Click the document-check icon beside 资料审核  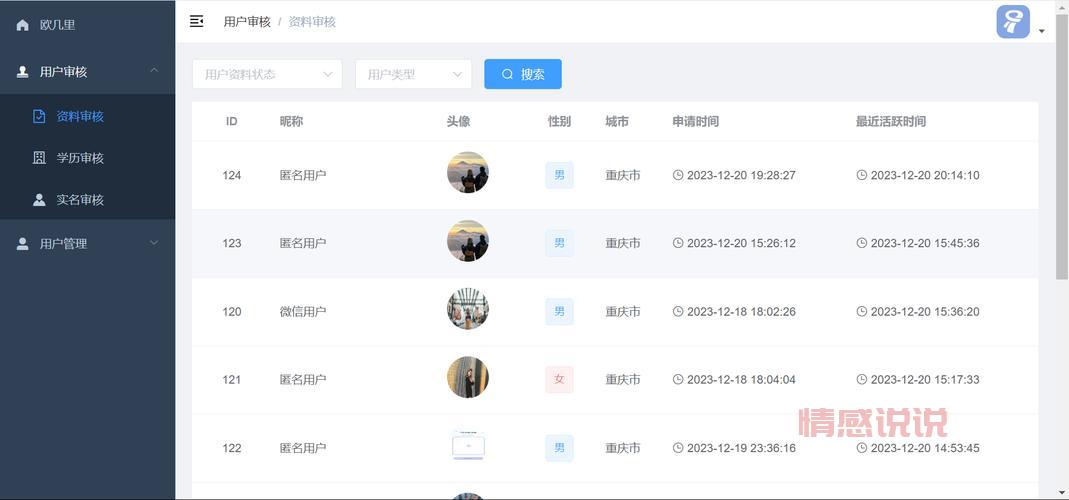click(40, 117)
